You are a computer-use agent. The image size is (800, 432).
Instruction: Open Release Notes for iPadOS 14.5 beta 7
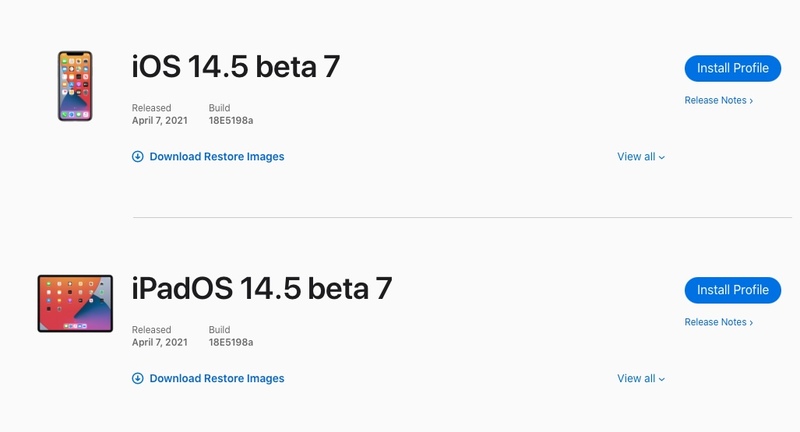(x=718, y=322)
